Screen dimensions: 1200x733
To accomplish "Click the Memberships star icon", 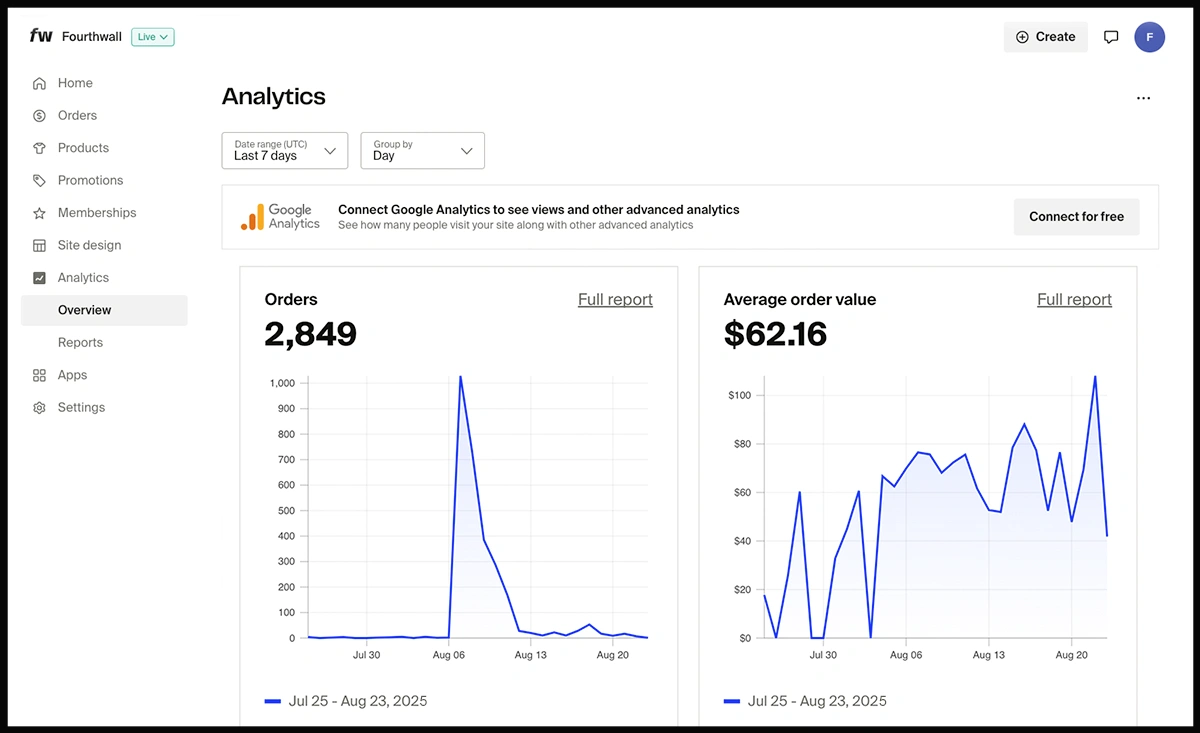I will [x=39, y=213].
